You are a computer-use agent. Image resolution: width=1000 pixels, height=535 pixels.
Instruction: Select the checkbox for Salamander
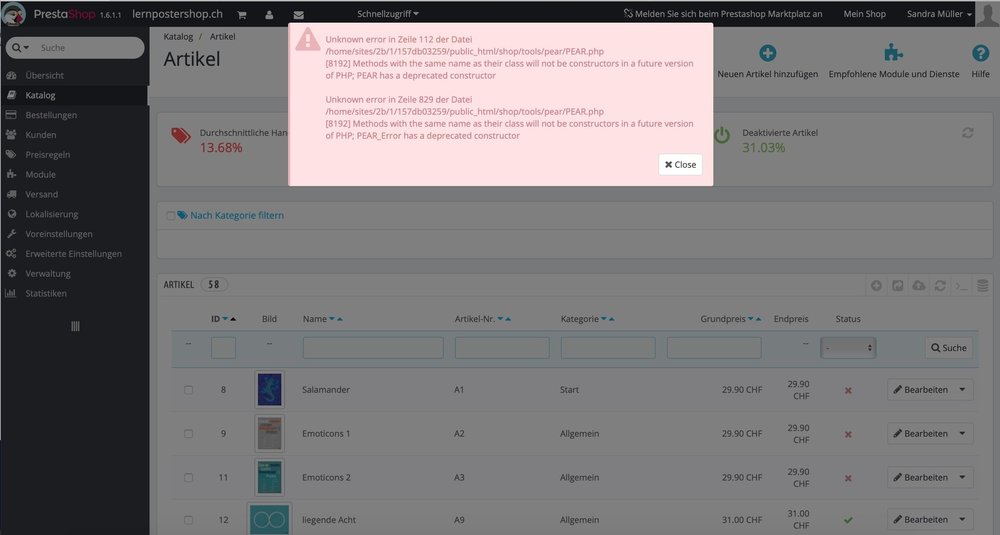click(188, 390)
